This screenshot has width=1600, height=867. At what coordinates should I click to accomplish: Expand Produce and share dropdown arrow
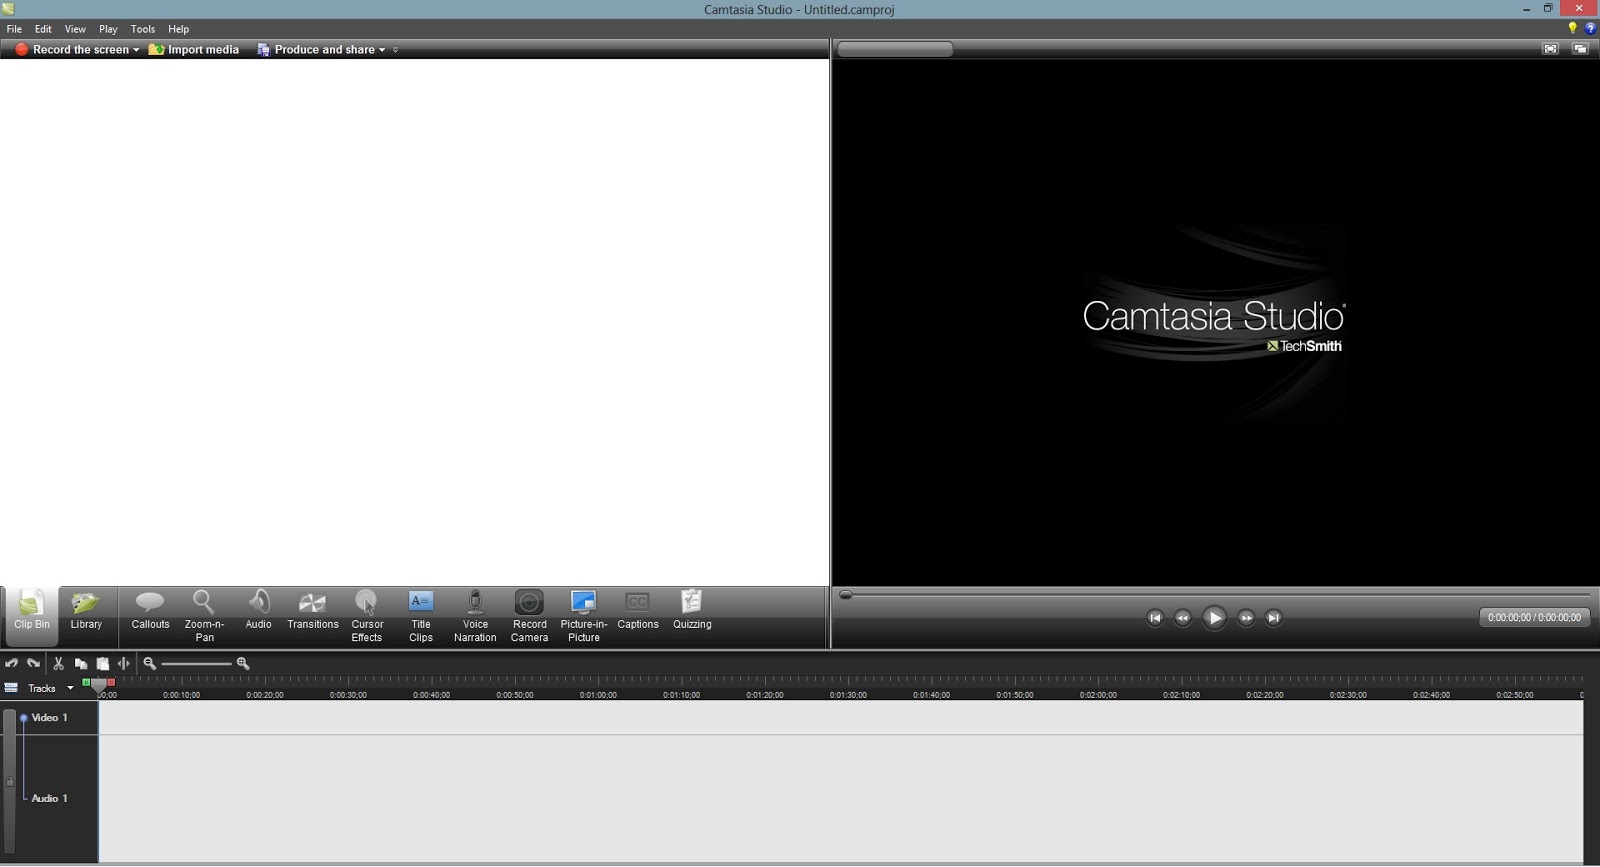click(382, 50)
